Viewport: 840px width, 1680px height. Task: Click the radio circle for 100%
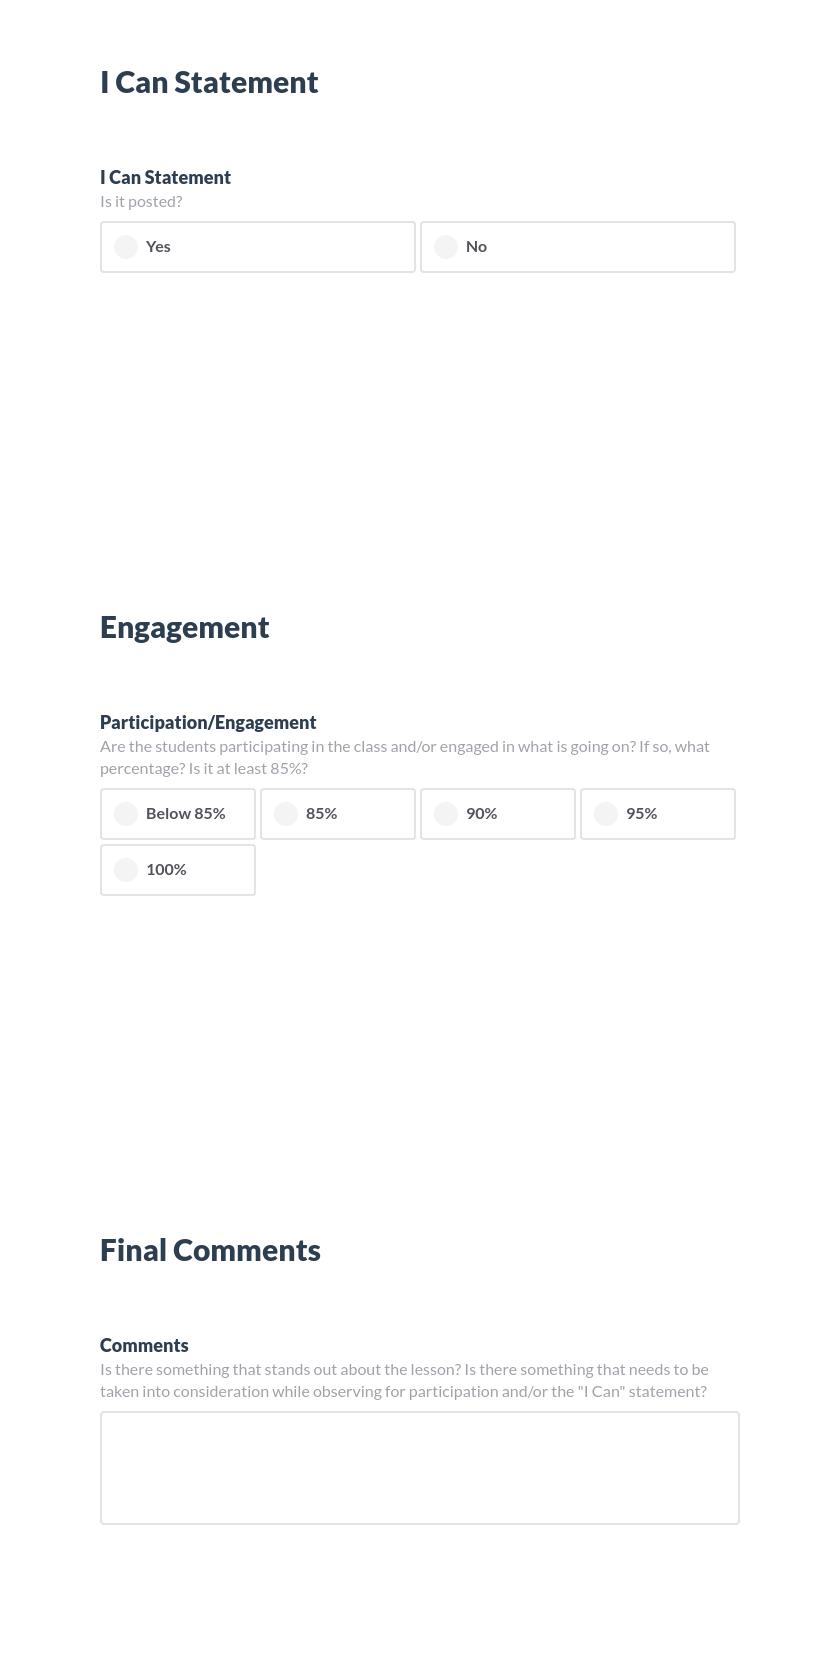click(x=125, y=869)
